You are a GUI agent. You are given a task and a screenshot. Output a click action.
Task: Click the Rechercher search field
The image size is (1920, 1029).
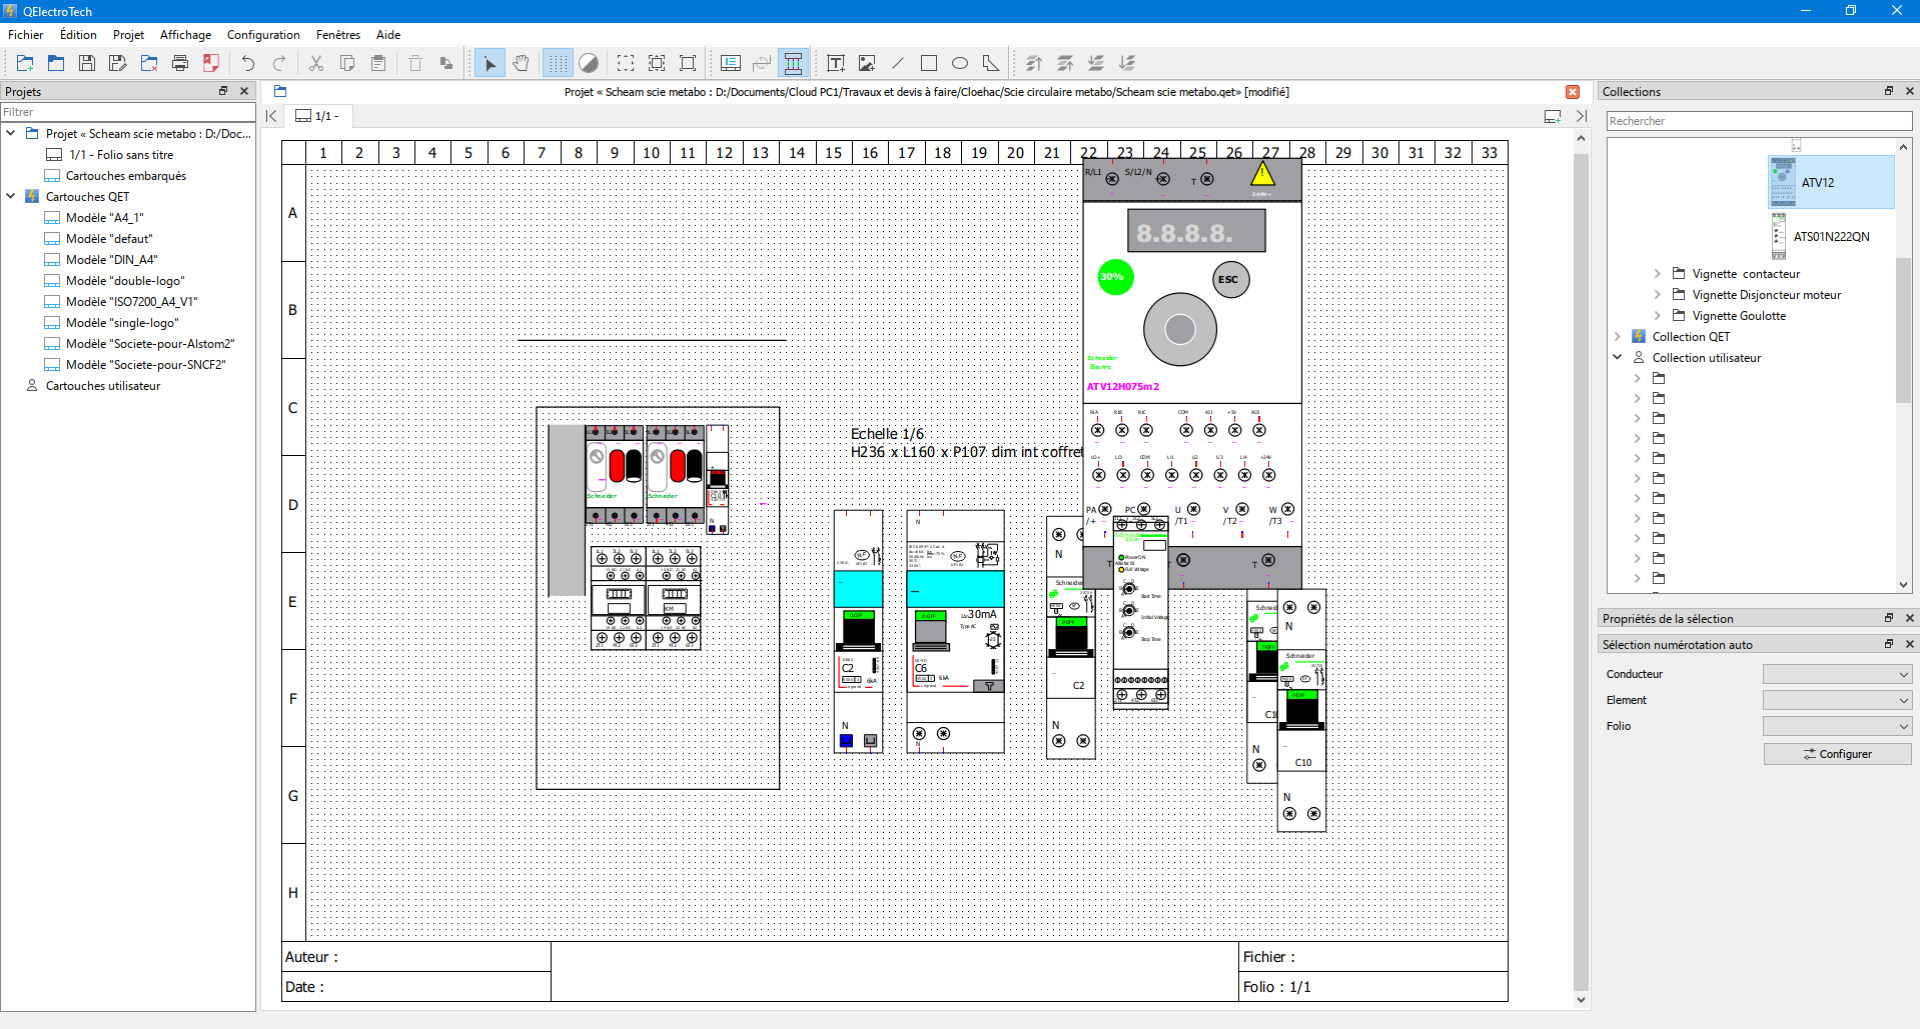(1759, 121)
